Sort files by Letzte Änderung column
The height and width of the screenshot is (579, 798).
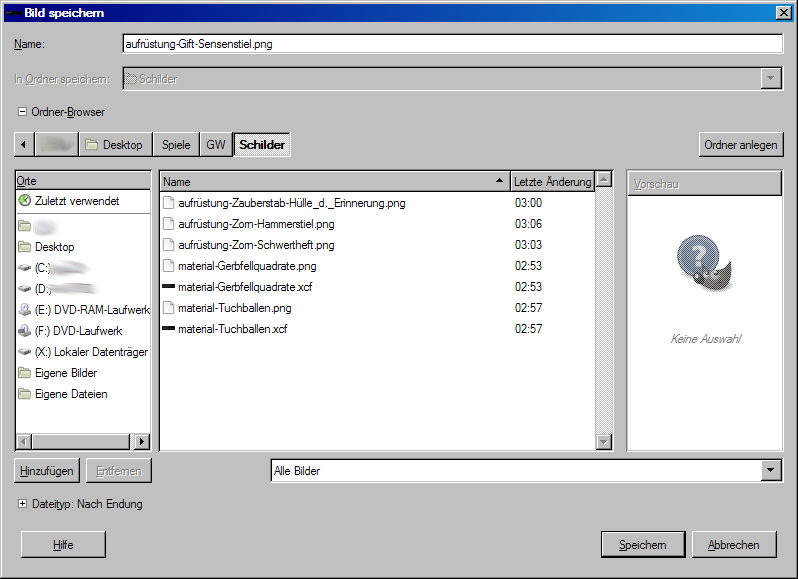(x=551, y=182)
